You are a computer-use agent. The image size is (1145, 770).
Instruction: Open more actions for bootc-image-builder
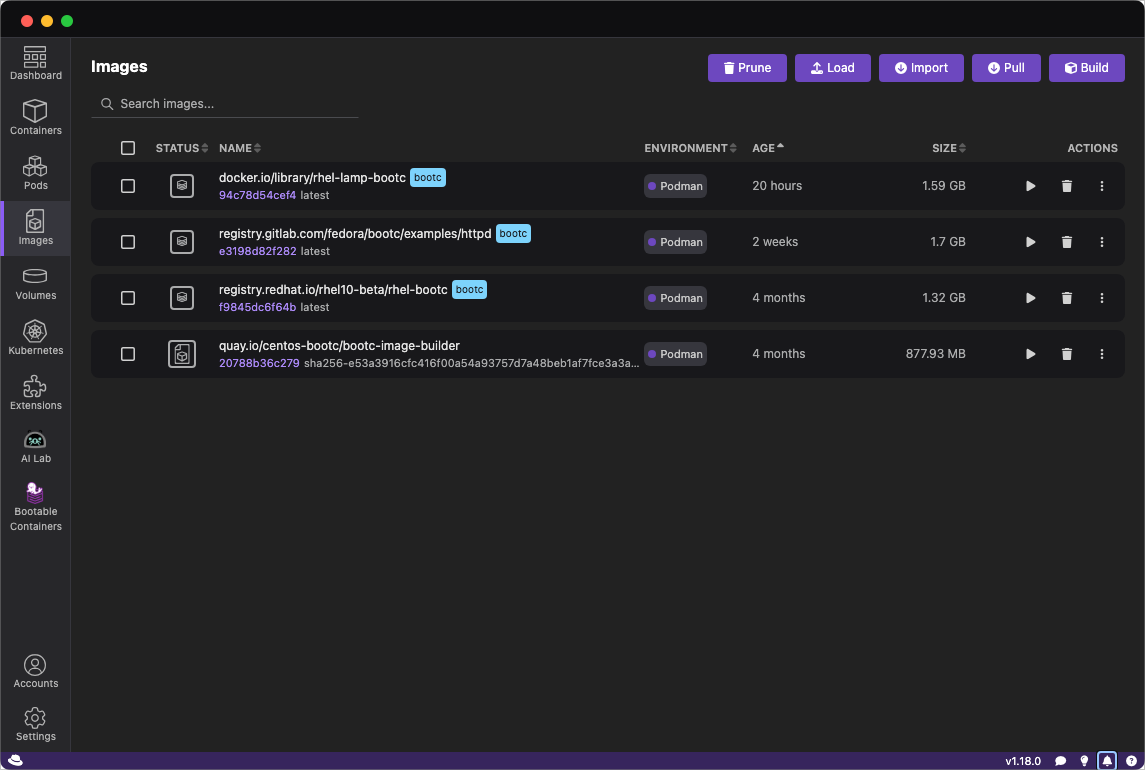point(1101,354)
